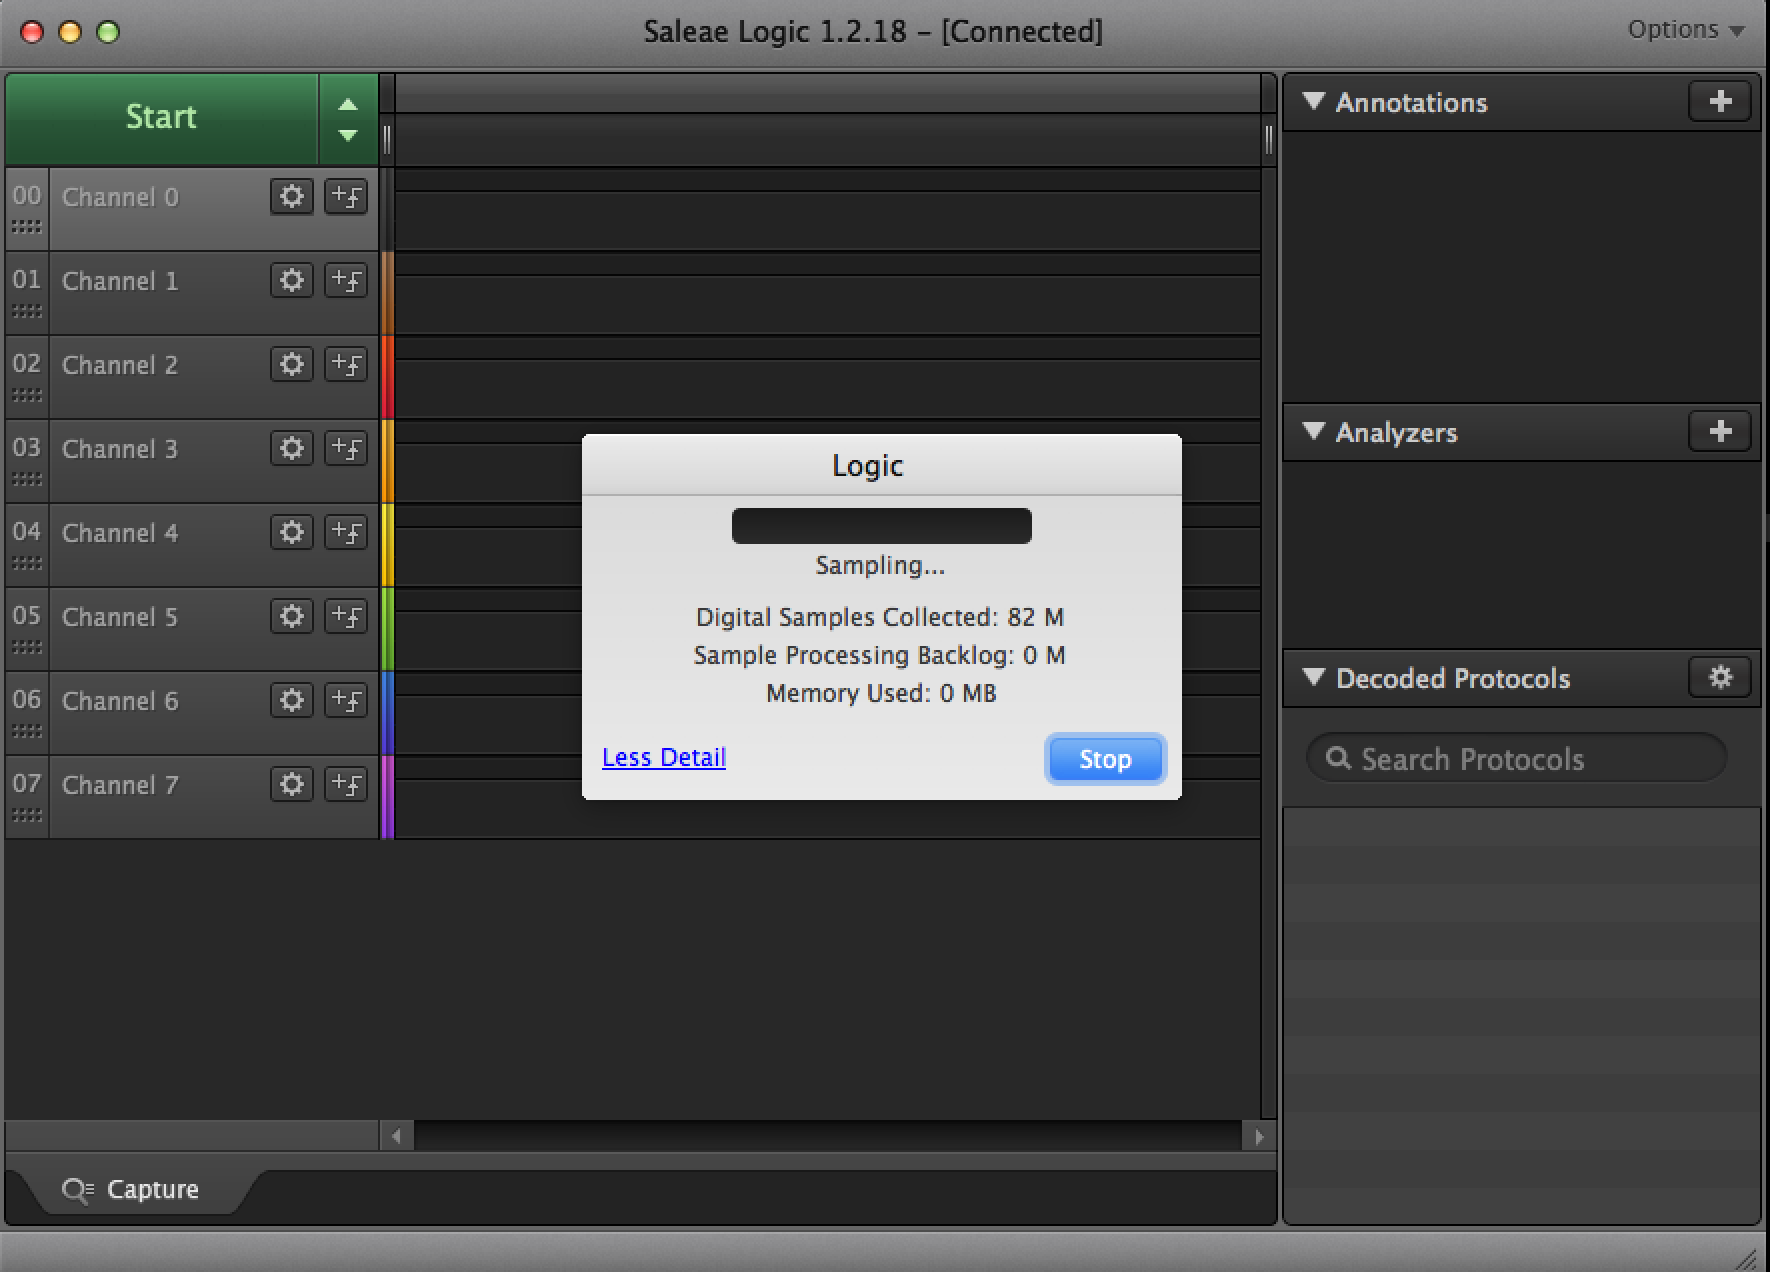Set trigger on Channel 1
Screen dimensions: 1770x1272
(346, 281)
